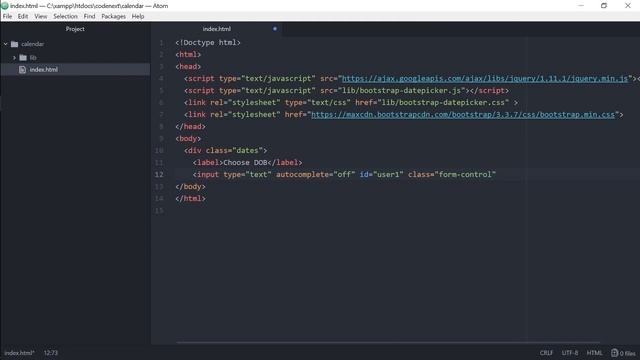
Task: Open the Help menu
Action: click(x=138, y=16)
